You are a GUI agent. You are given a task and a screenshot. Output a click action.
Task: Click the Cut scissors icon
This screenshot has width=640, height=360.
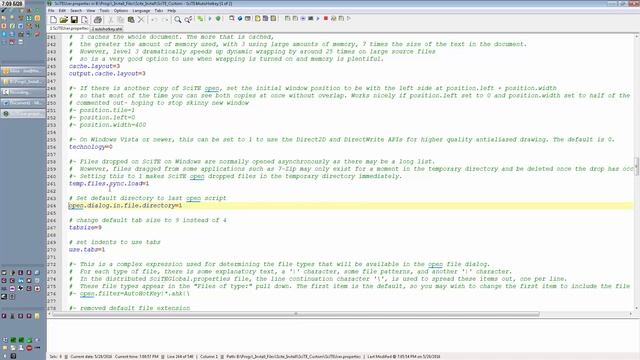111,19
